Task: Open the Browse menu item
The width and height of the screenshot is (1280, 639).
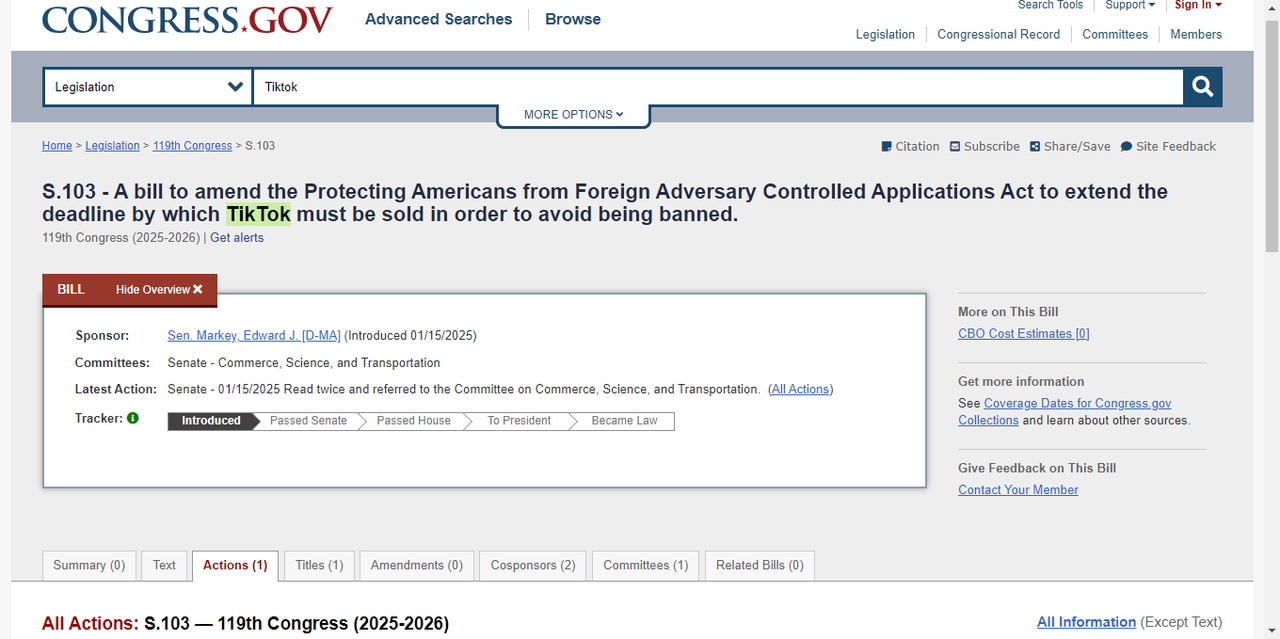Action: (573, 19)
